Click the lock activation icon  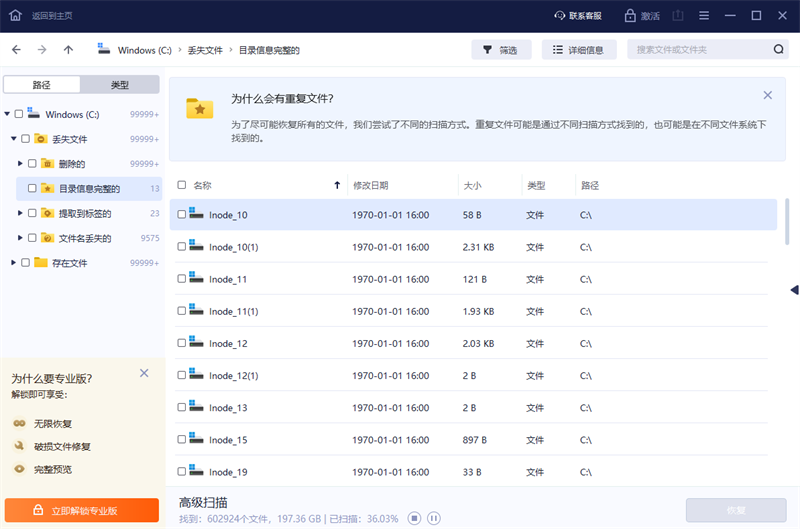coord(631,16)
